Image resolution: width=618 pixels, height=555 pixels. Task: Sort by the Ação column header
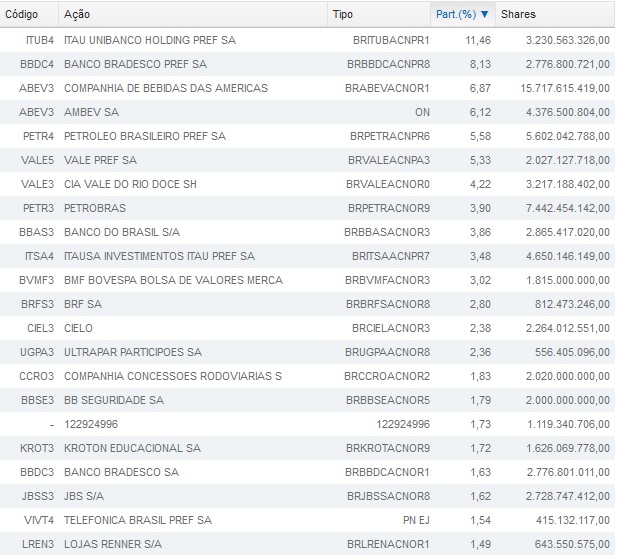click(74, 14)
